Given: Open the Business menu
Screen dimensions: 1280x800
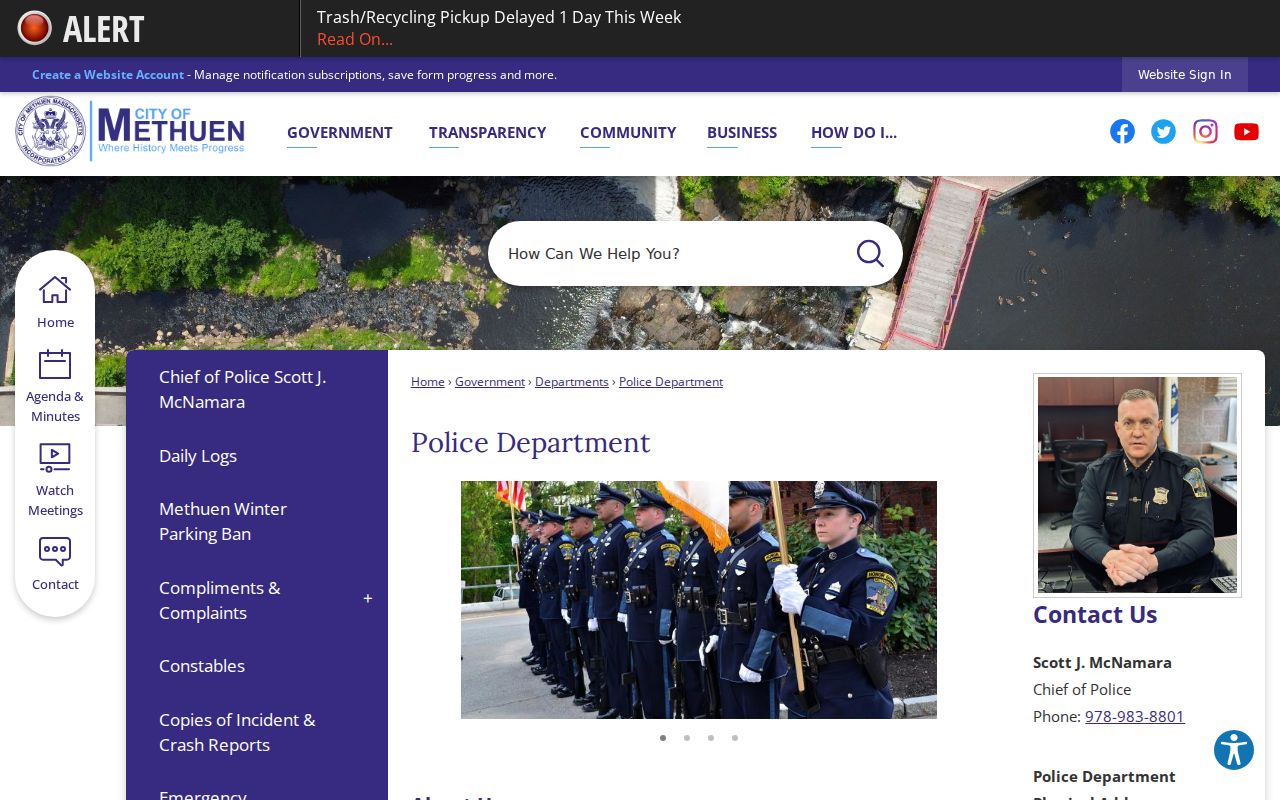Looking at the screenshot, I should [742, 132].
